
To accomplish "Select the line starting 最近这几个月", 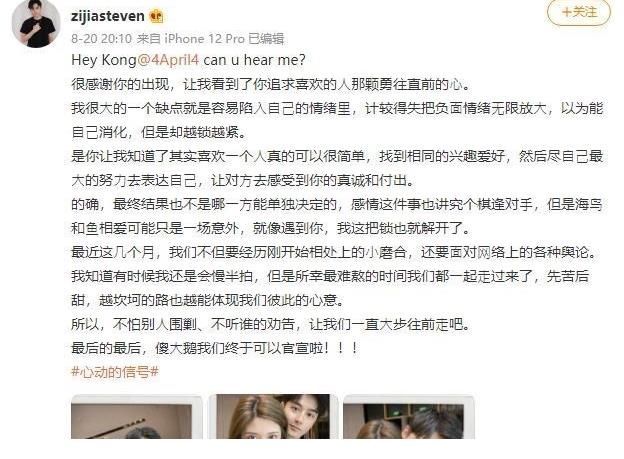I will coord(334,252).
